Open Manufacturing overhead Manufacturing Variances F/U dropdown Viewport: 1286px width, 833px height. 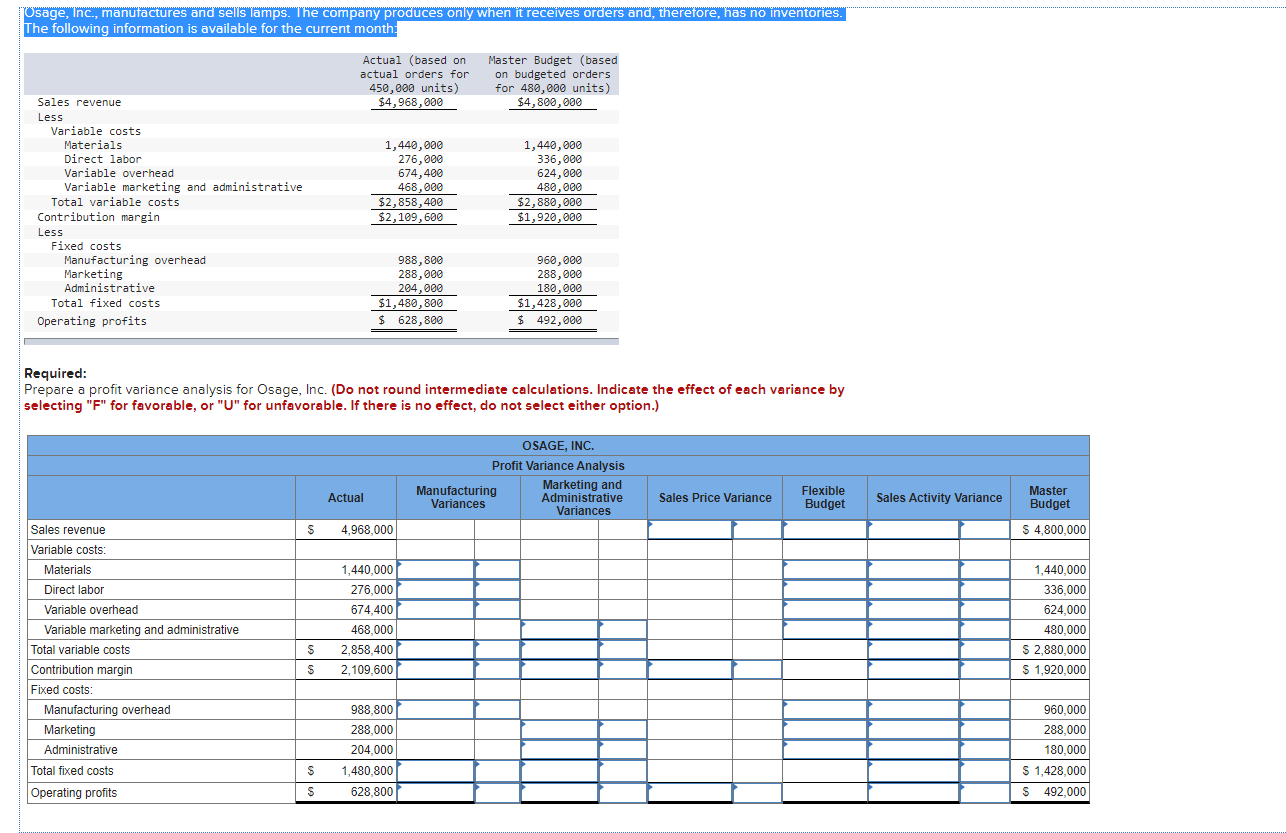point(497,710)
